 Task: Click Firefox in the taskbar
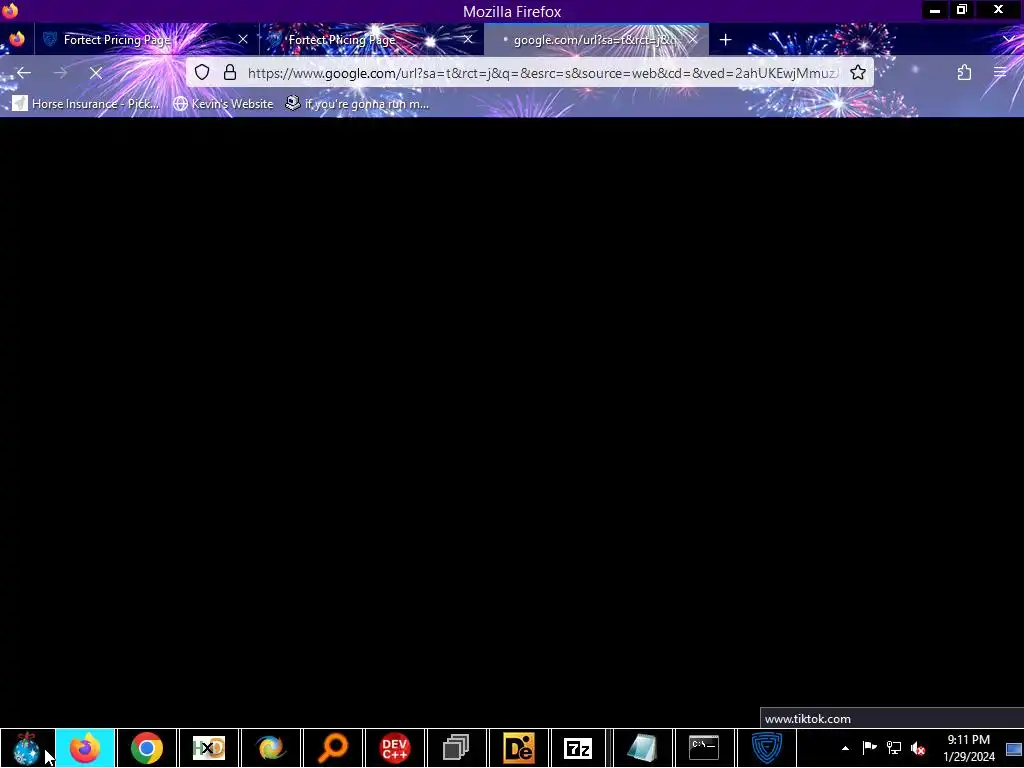85,748
